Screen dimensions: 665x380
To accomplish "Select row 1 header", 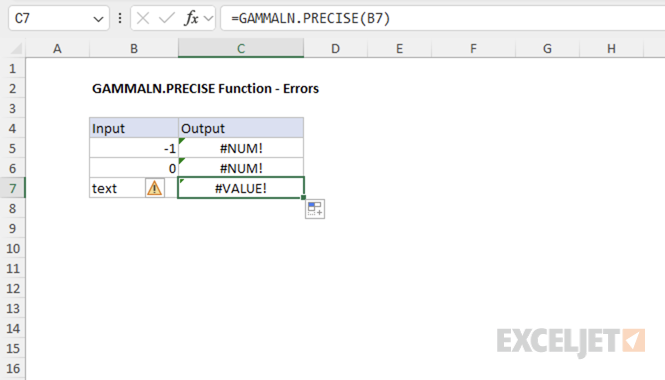I will click(x=13, y=68).
